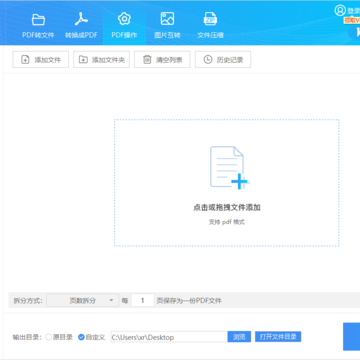Click the 浏览 browse button

tap(239, 337)
